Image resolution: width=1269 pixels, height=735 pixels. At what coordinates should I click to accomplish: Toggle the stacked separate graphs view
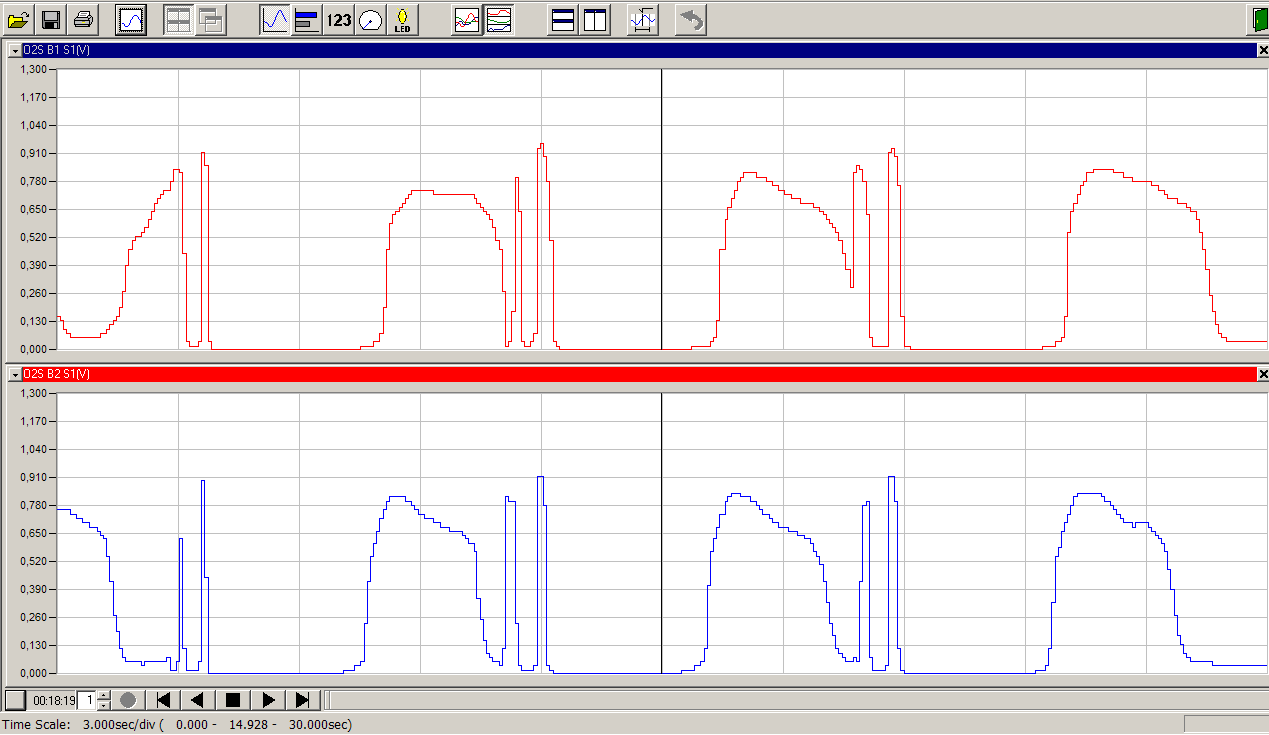pyautogui.click(x=498, y=19)
